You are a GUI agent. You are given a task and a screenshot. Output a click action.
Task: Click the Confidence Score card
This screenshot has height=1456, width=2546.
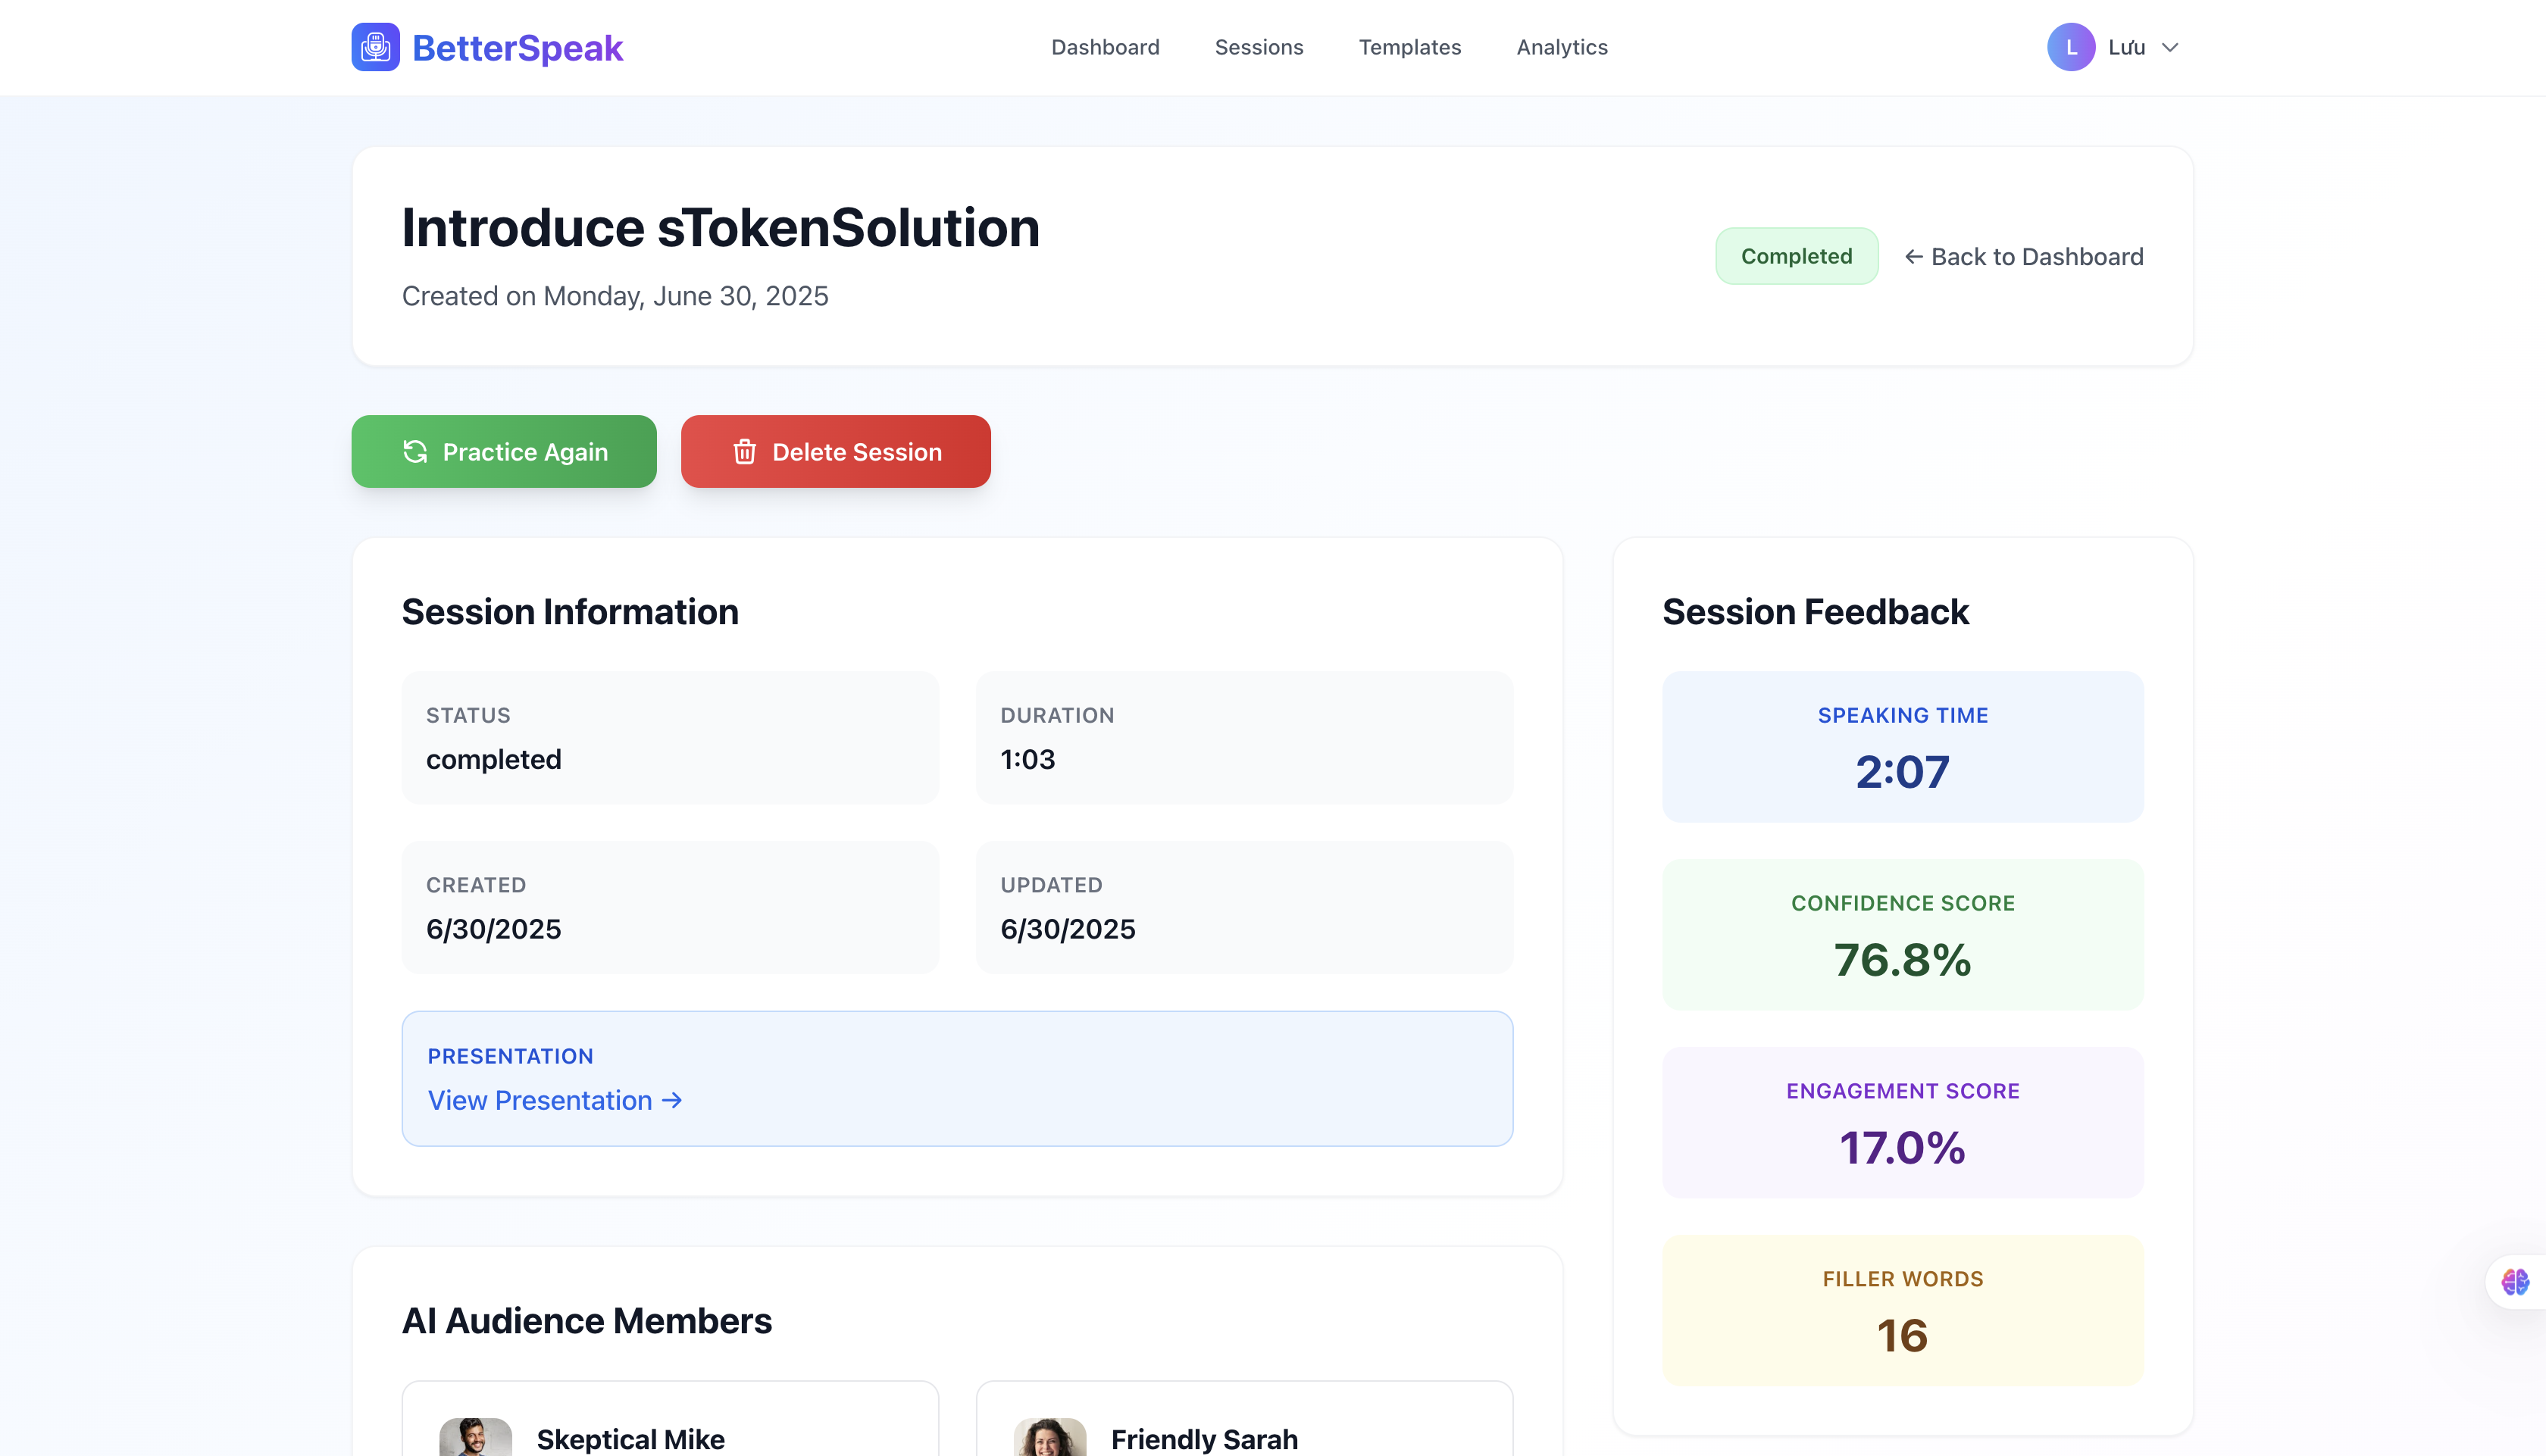coord(1902,934)
